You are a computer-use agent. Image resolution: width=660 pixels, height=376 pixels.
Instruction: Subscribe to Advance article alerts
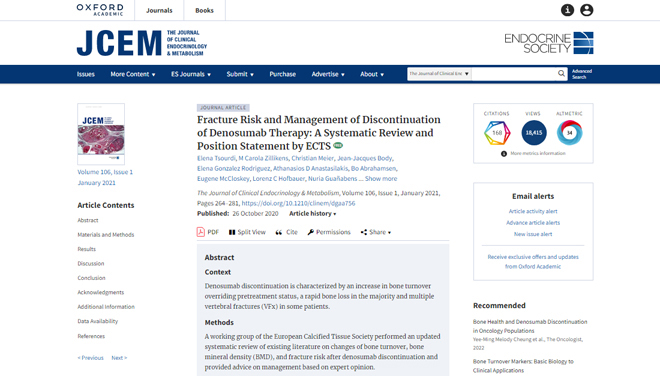pyautogui.click(x=533, y=223)
